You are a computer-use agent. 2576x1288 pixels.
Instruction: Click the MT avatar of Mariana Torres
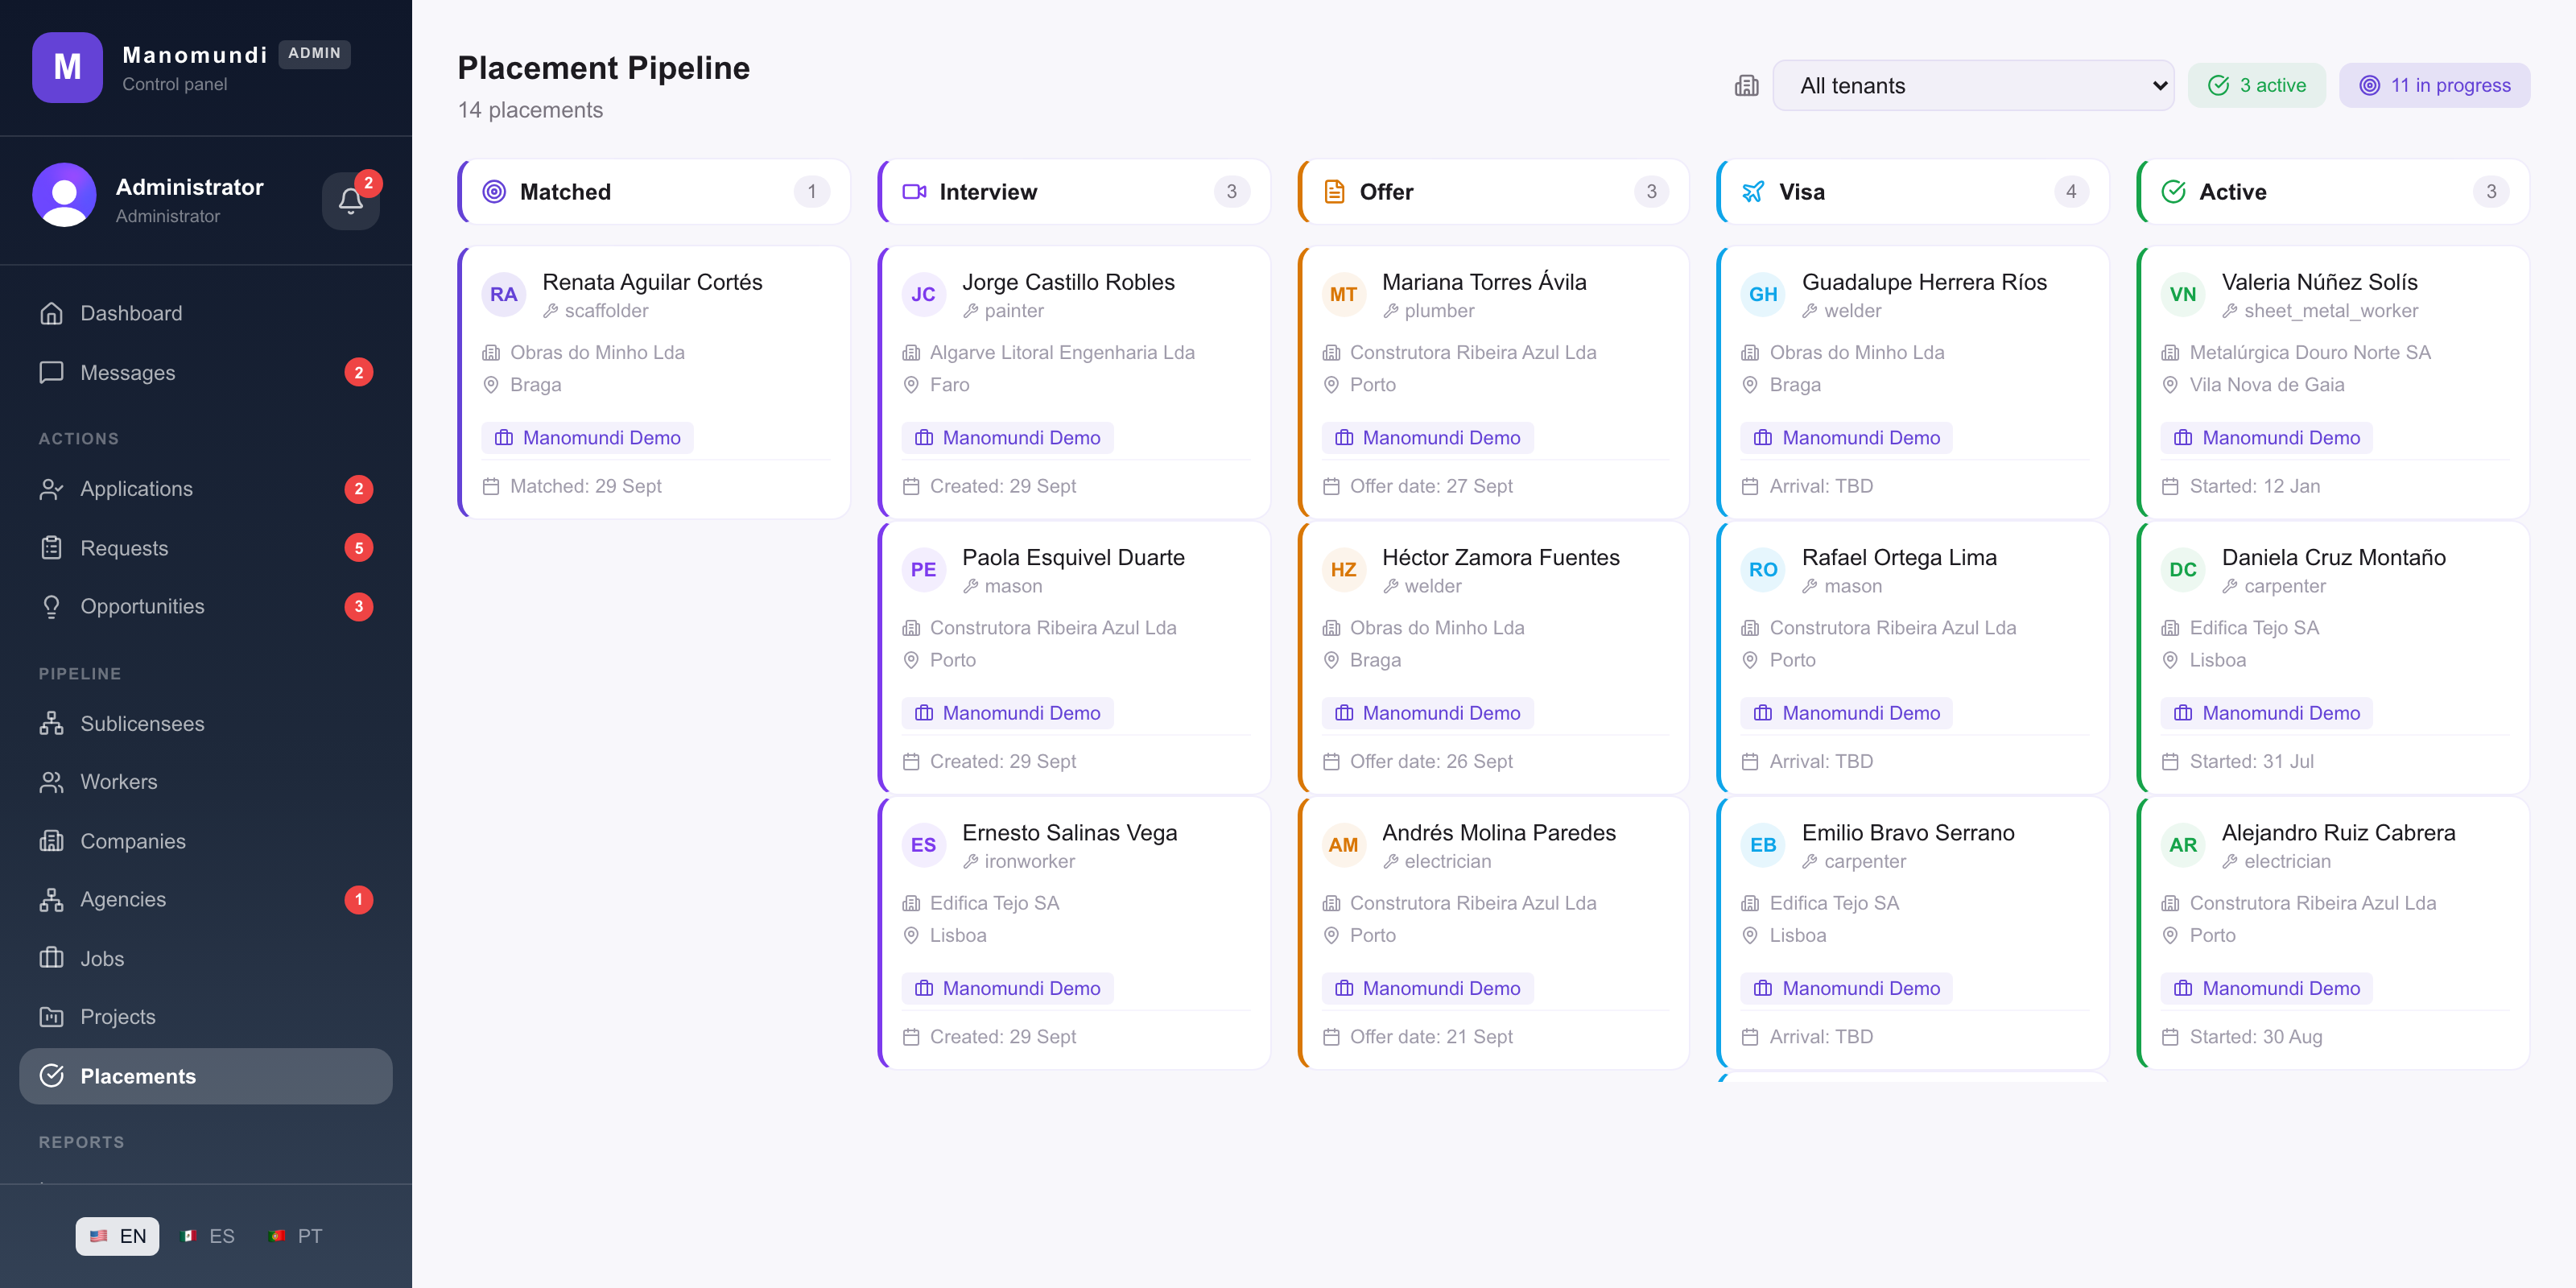coord(1343,295)
